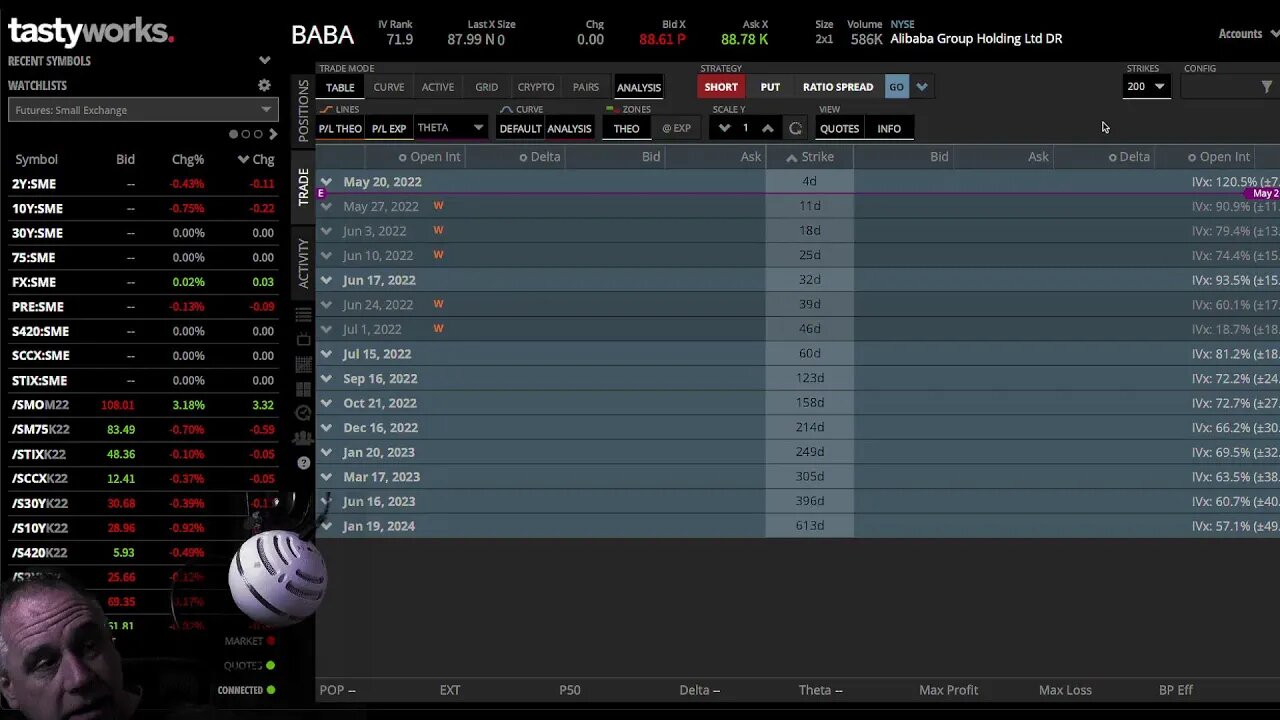Switch view to INFO
The height and width of the screenshot is (720, 1280).
[889, 128]
